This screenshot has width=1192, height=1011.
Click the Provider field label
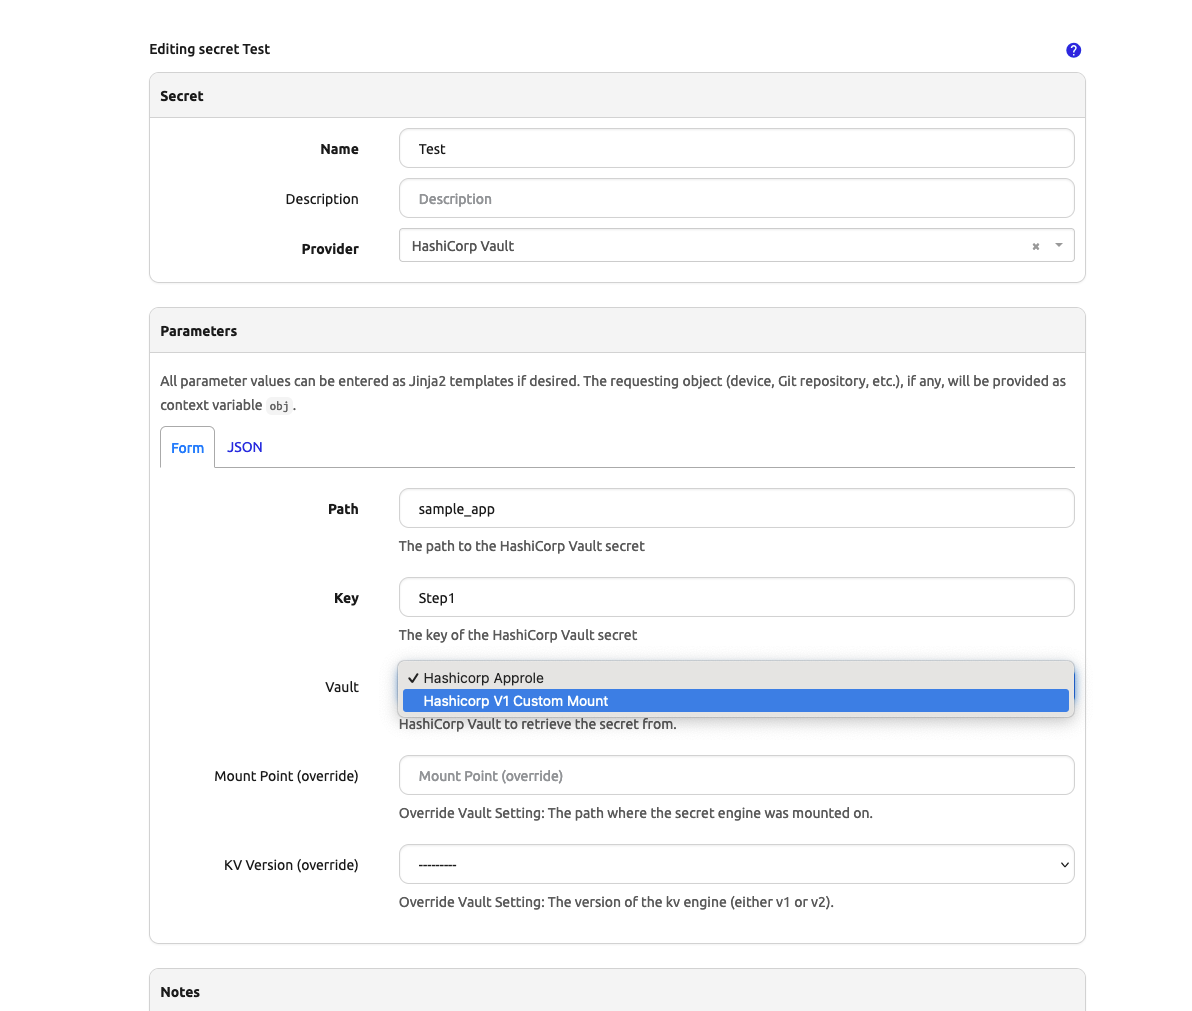[x=330, y=249]
